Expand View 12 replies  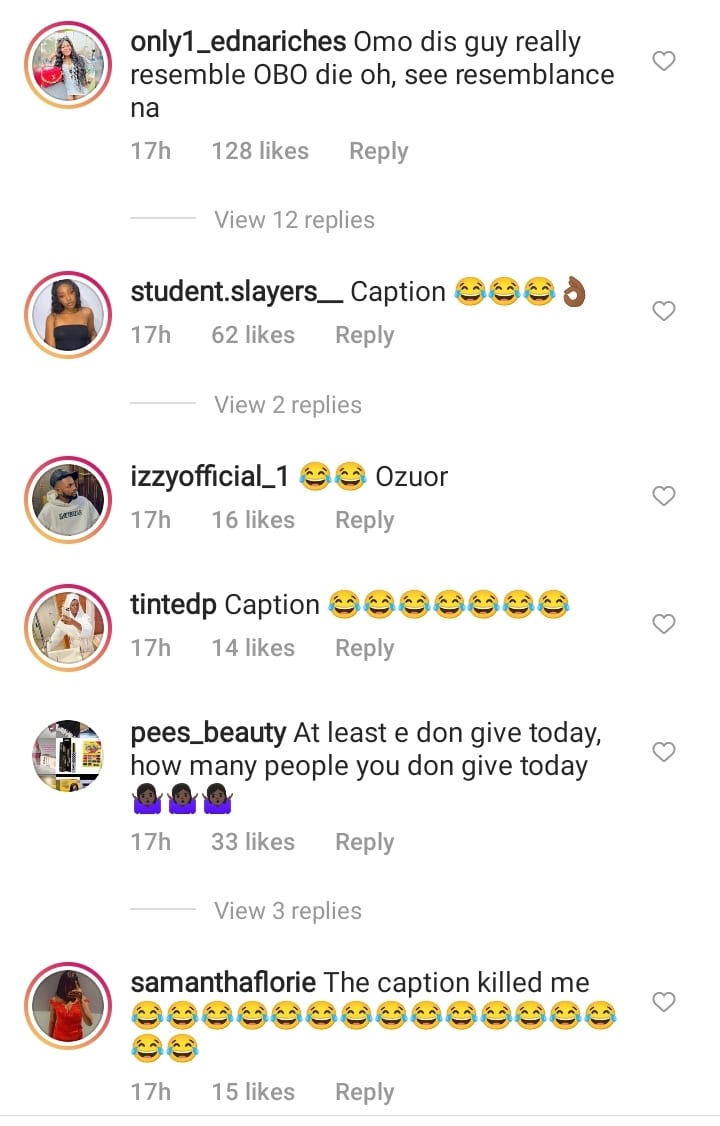pos(294,220)
